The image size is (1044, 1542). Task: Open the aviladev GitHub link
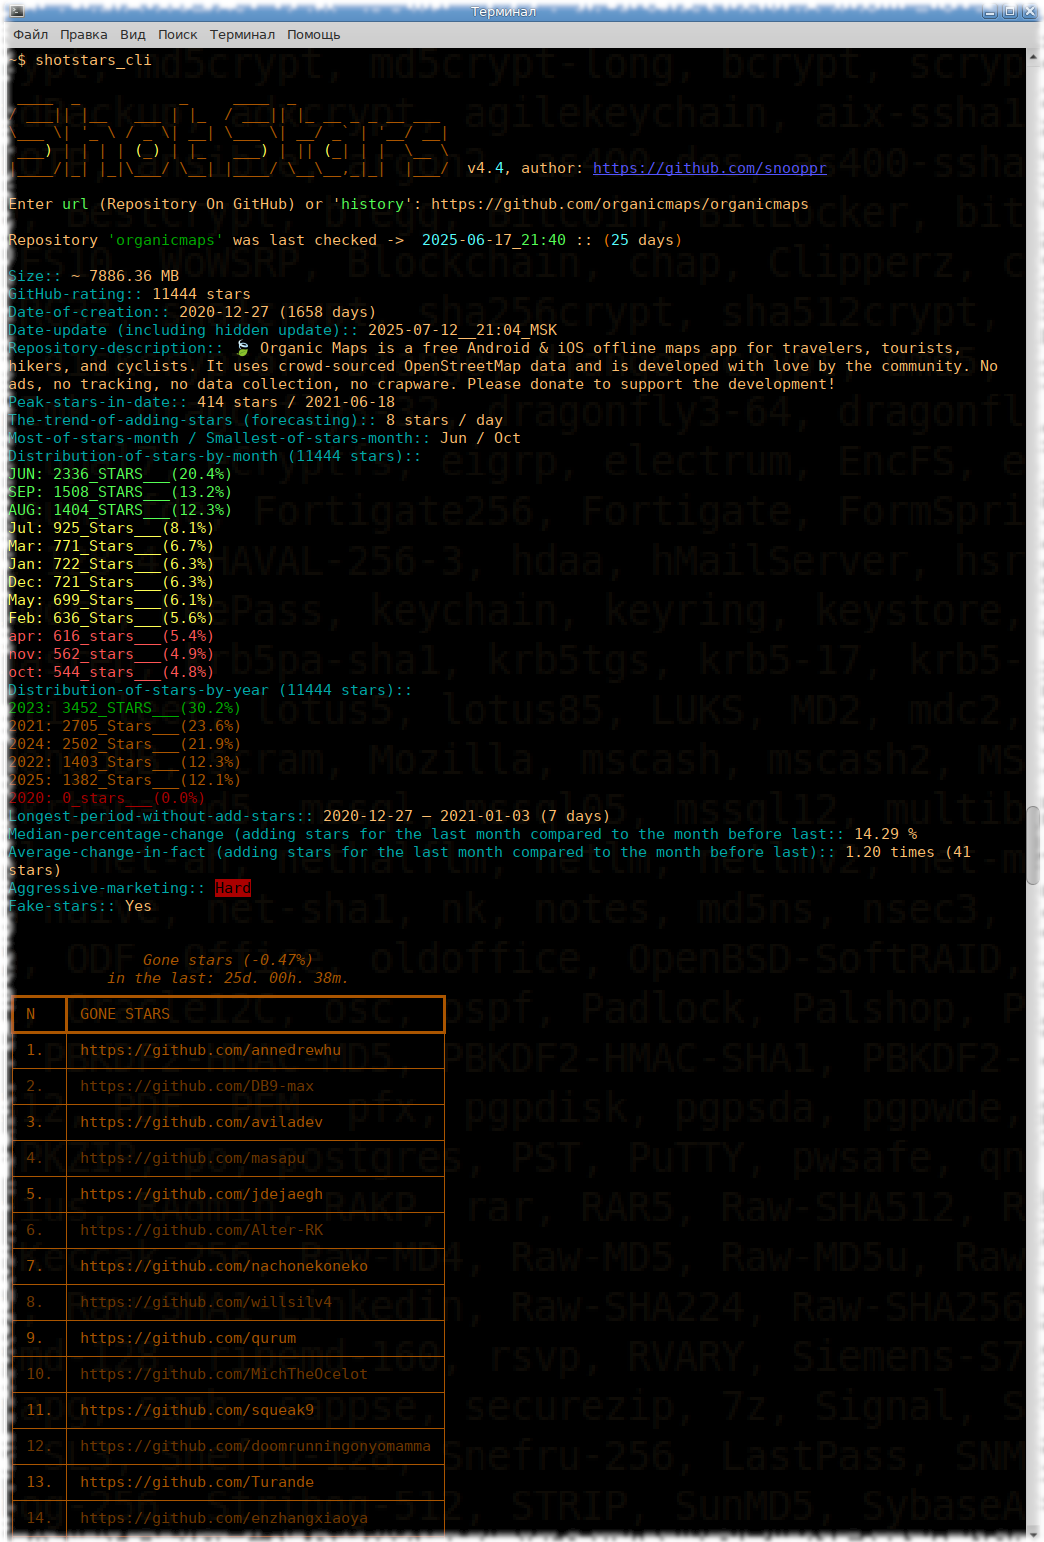coord(201,1122)
